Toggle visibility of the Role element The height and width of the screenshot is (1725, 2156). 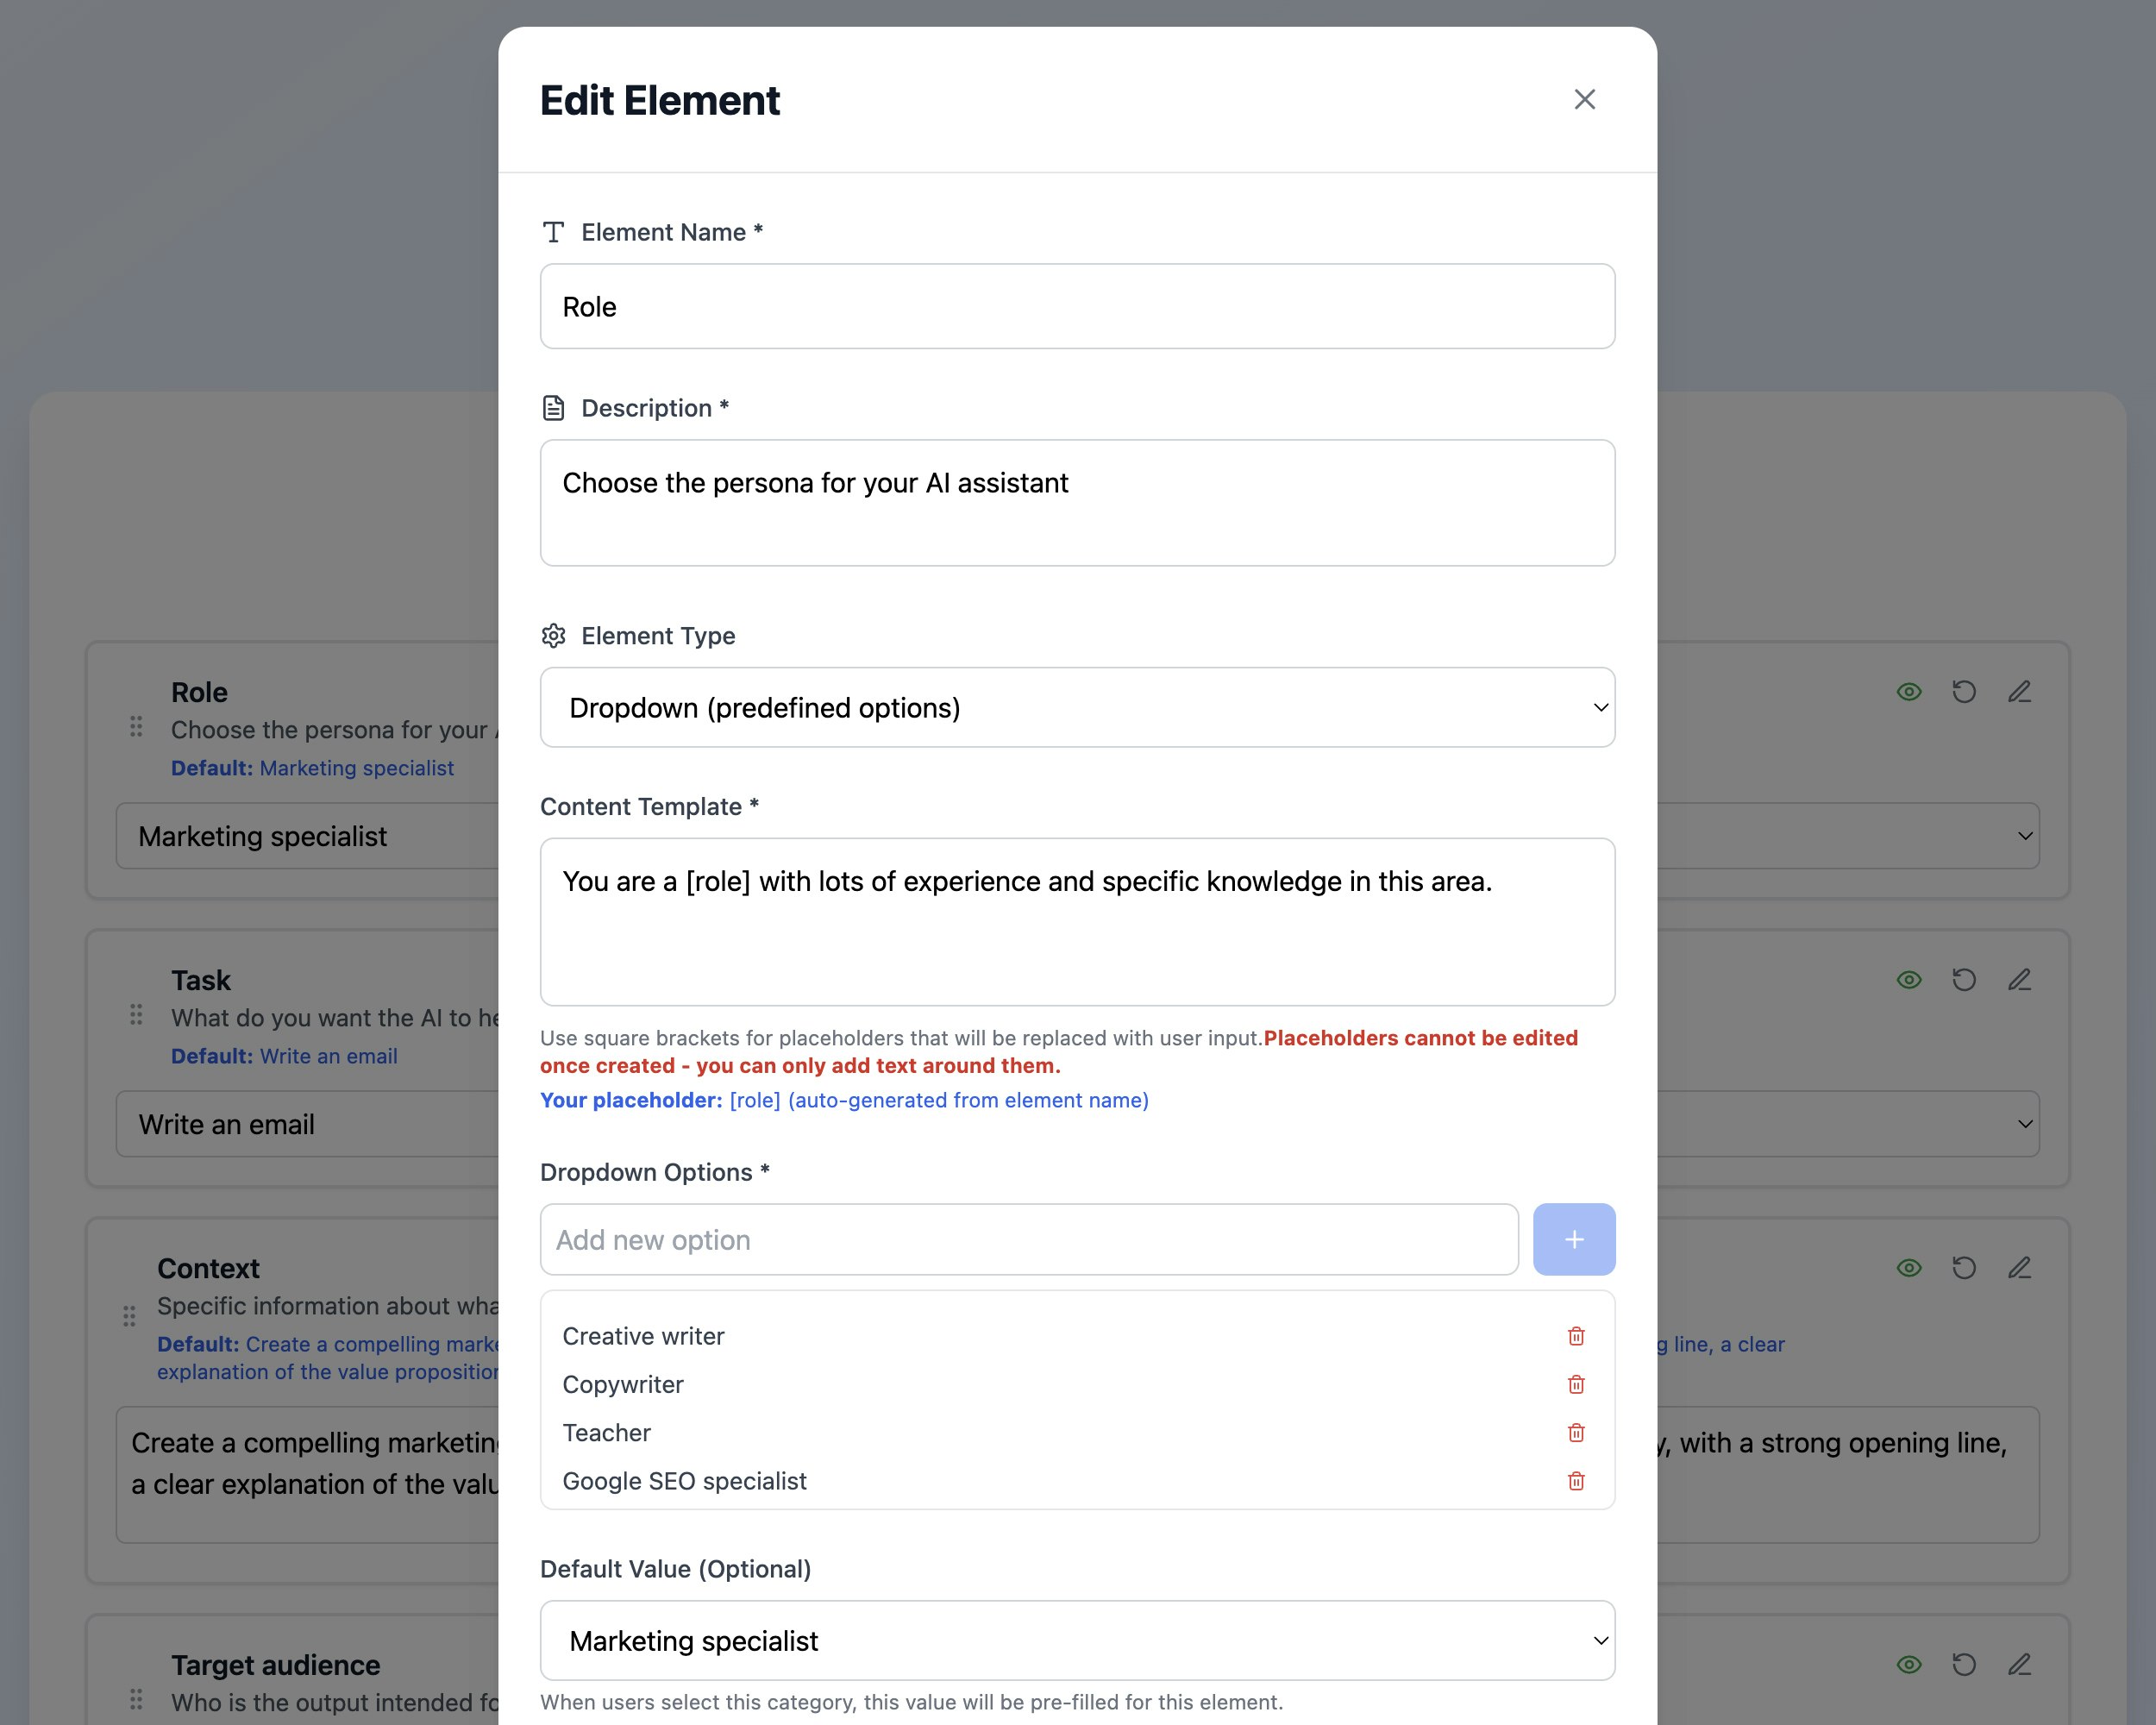click(x=1909, y=692)
